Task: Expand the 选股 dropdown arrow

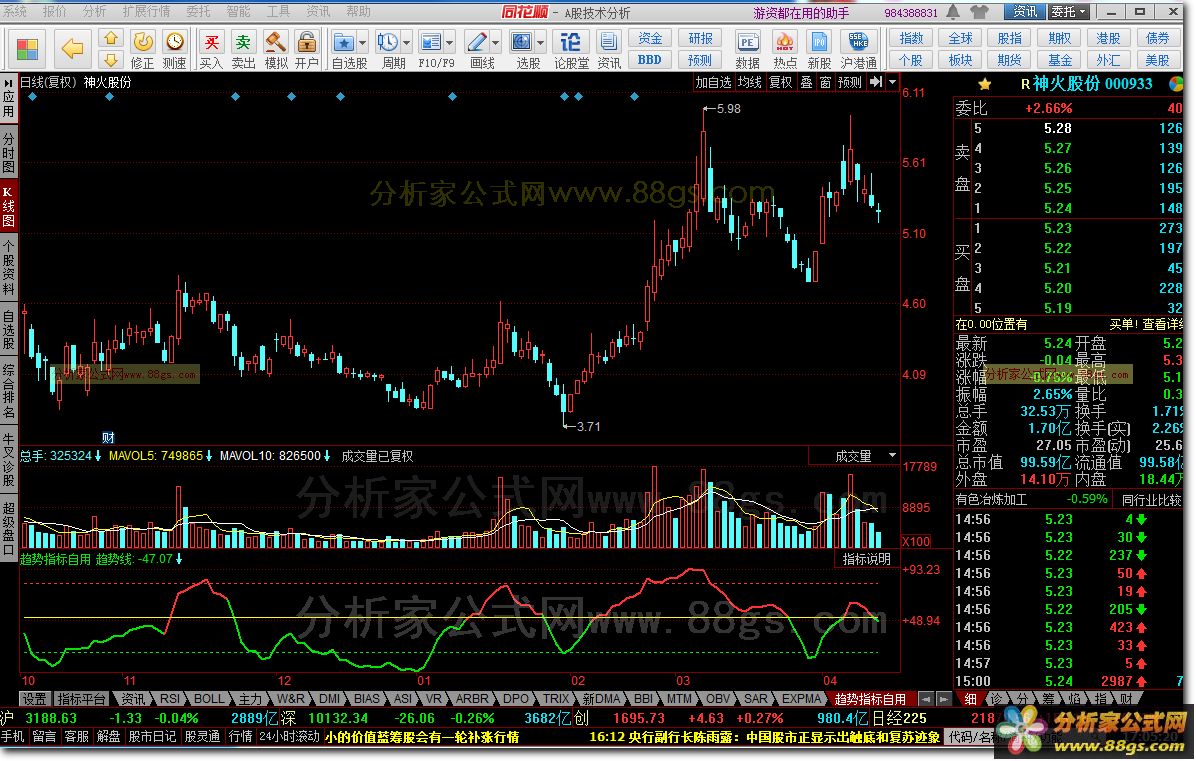Action: point(541,43)
